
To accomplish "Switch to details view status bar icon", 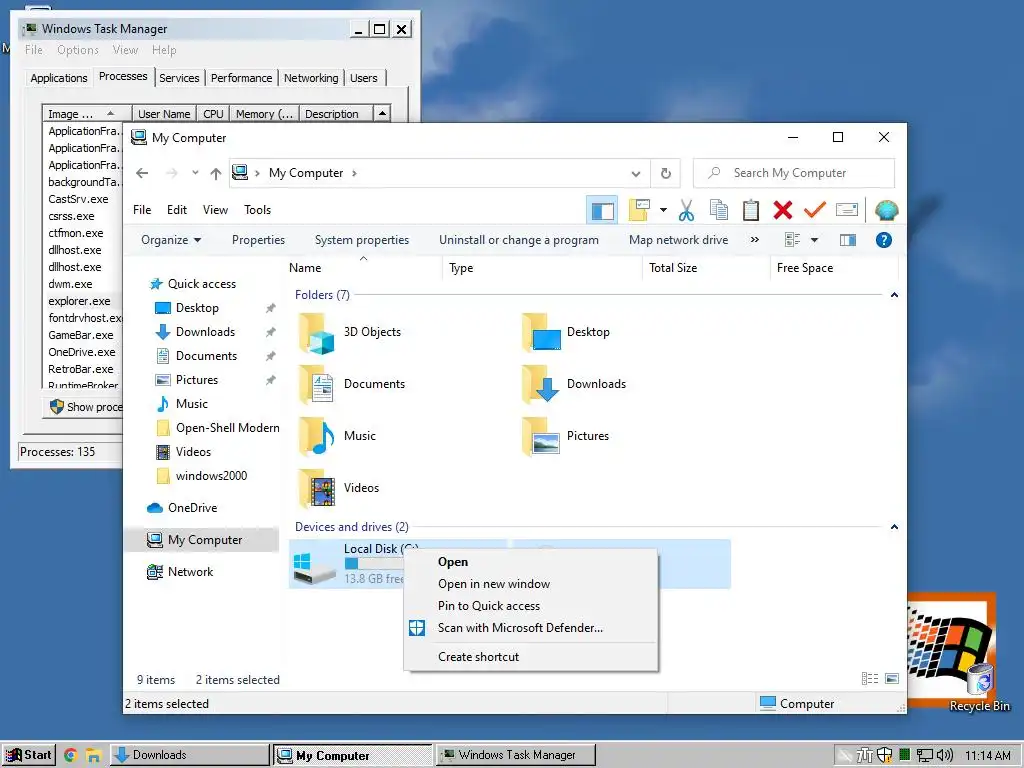I will [x=870, y=679].
